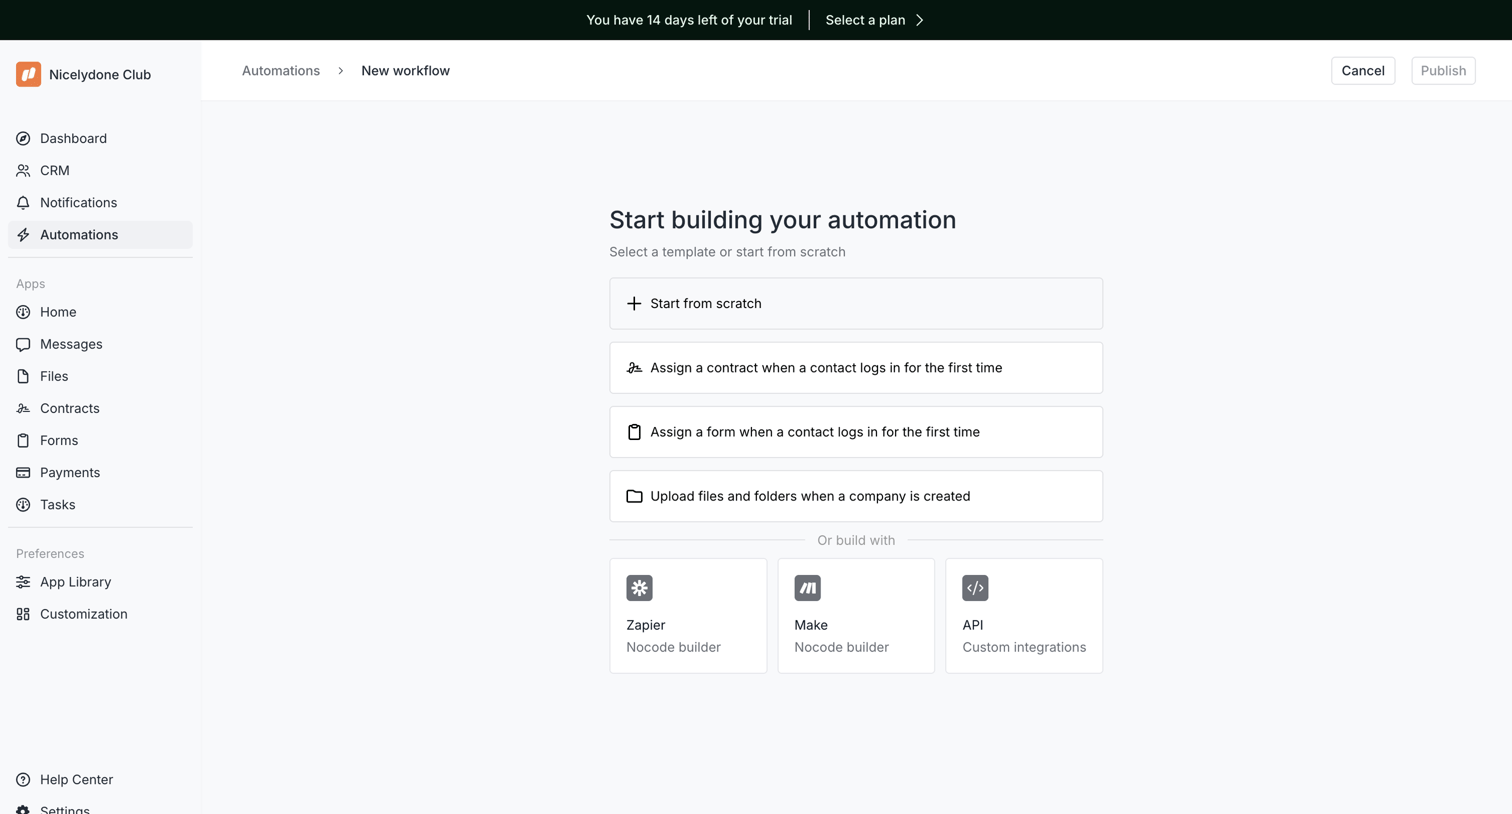Click the Help Center question mark icon
Viewport: 1512px width, 814px height.
click(23, 780)
